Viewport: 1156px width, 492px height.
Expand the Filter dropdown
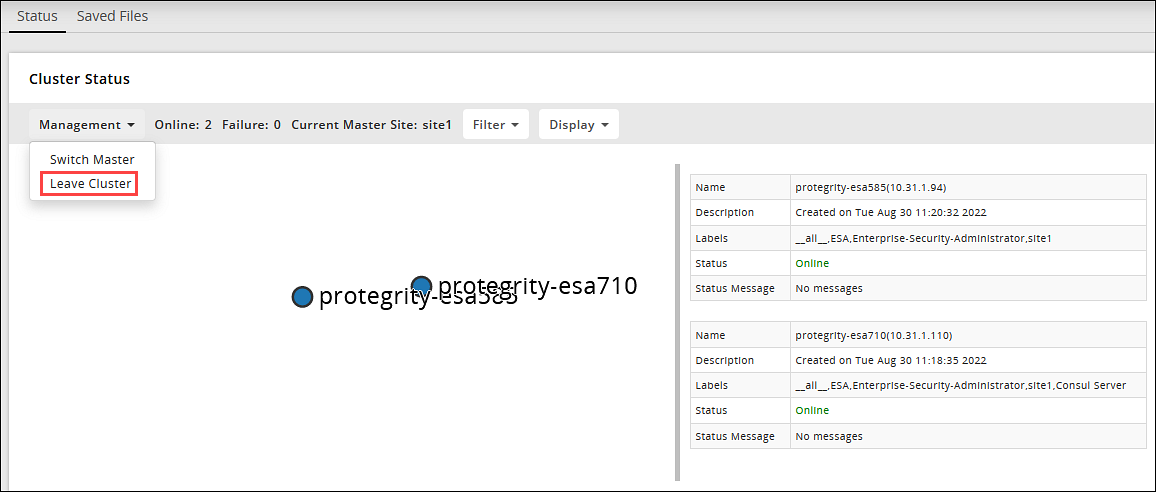tap(495, 125)
